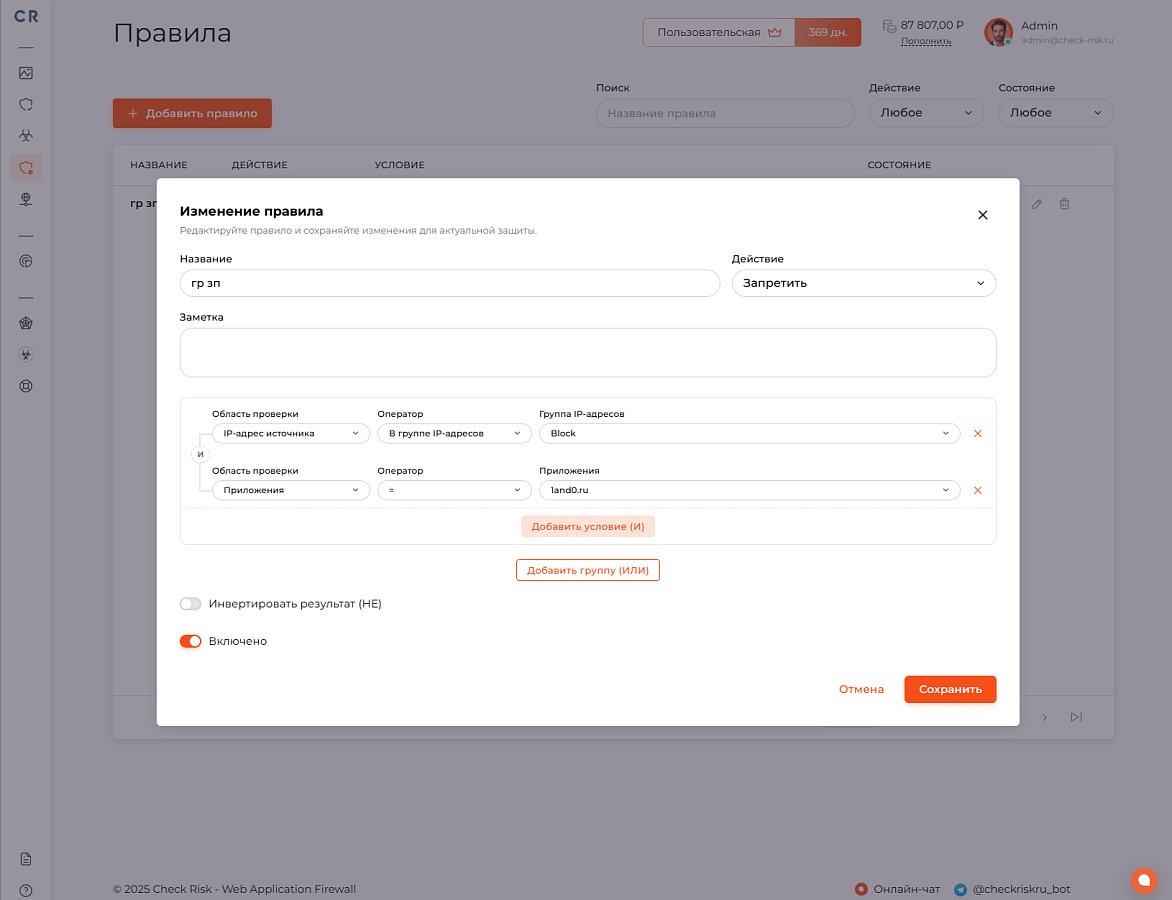The width and height of the screenshot is (1172, 900).
Task: Open the document icon in sidebar bottom
Action: click(25, 859)
